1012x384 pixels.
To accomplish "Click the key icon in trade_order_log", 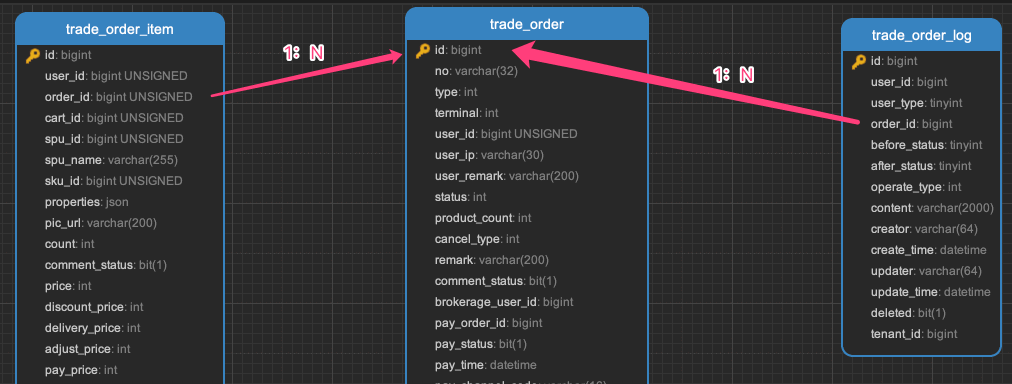I will coord(859,61).
